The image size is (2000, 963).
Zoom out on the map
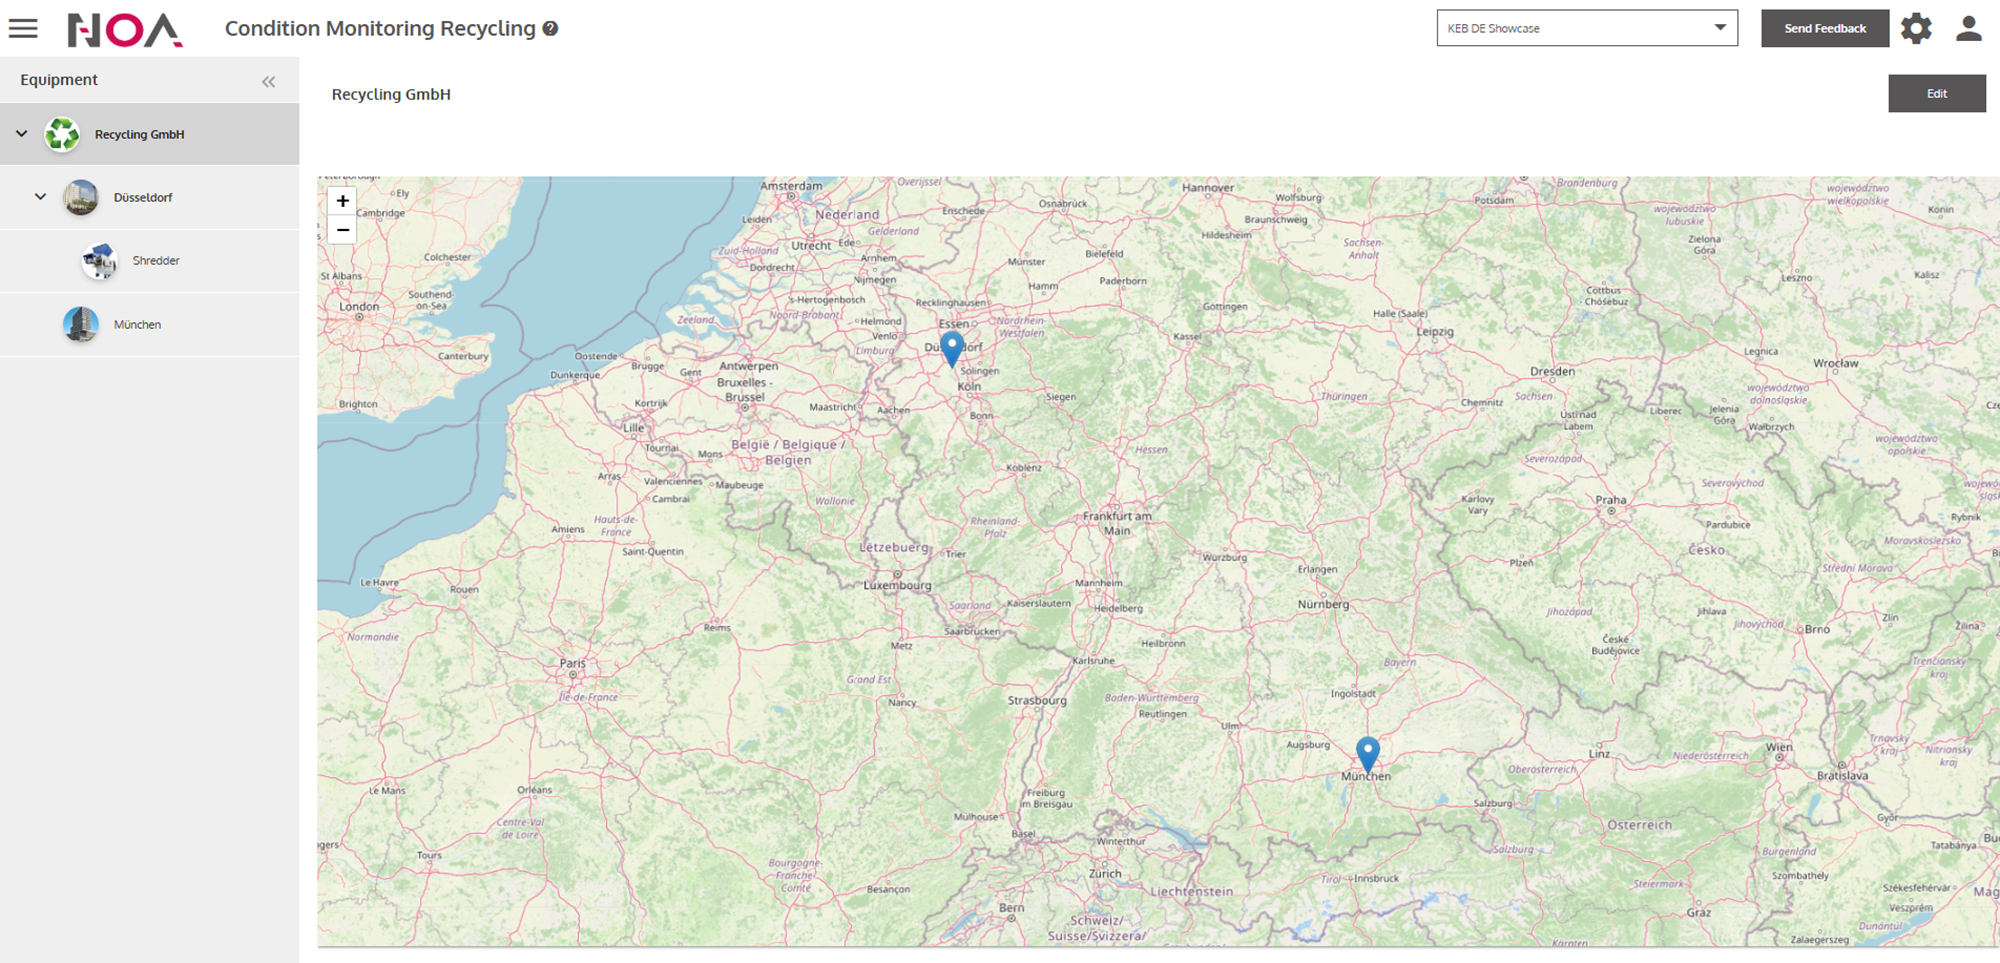[342, 230]
